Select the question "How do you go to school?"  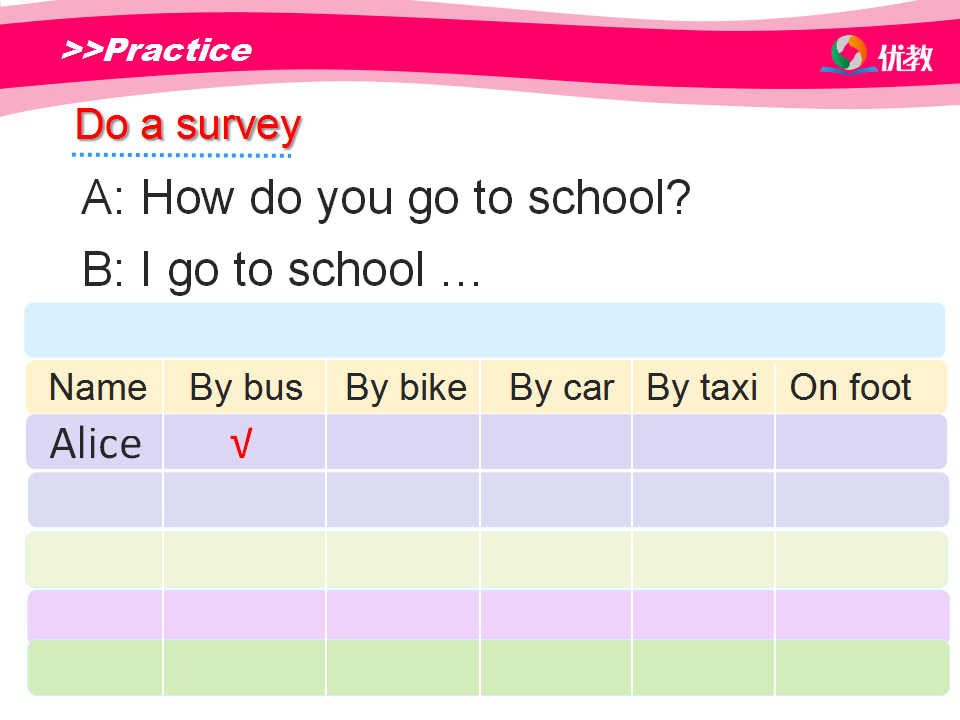pyautogui.click(x=386, y=198)
